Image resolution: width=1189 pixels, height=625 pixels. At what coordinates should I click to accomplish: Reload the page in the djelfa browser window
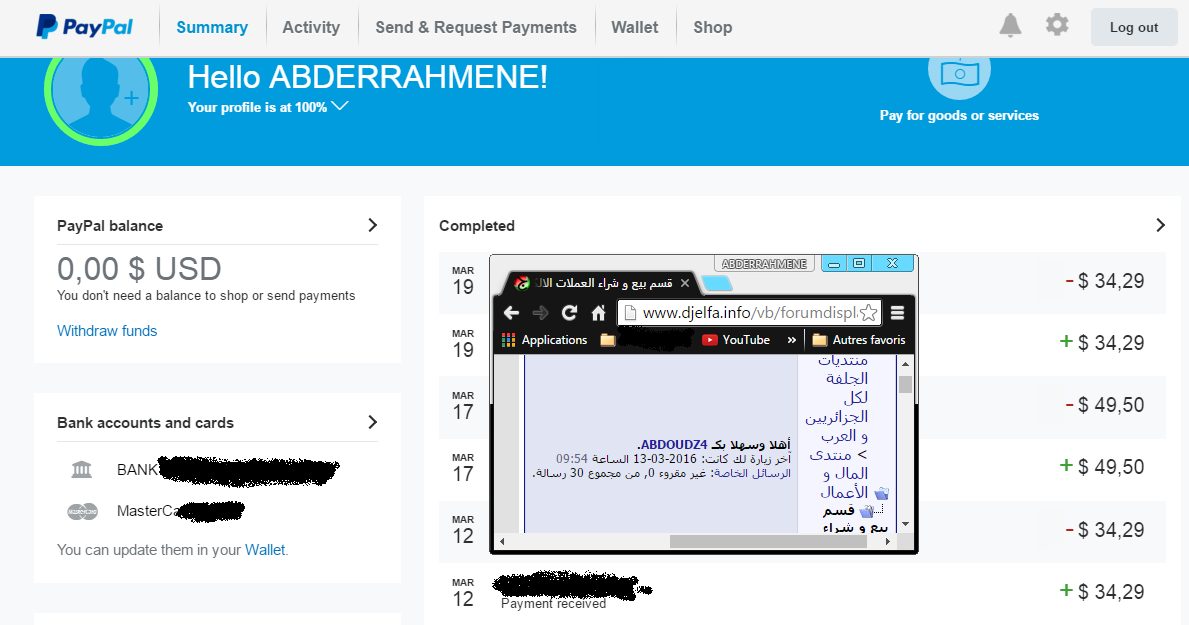[x=569, y=312]
